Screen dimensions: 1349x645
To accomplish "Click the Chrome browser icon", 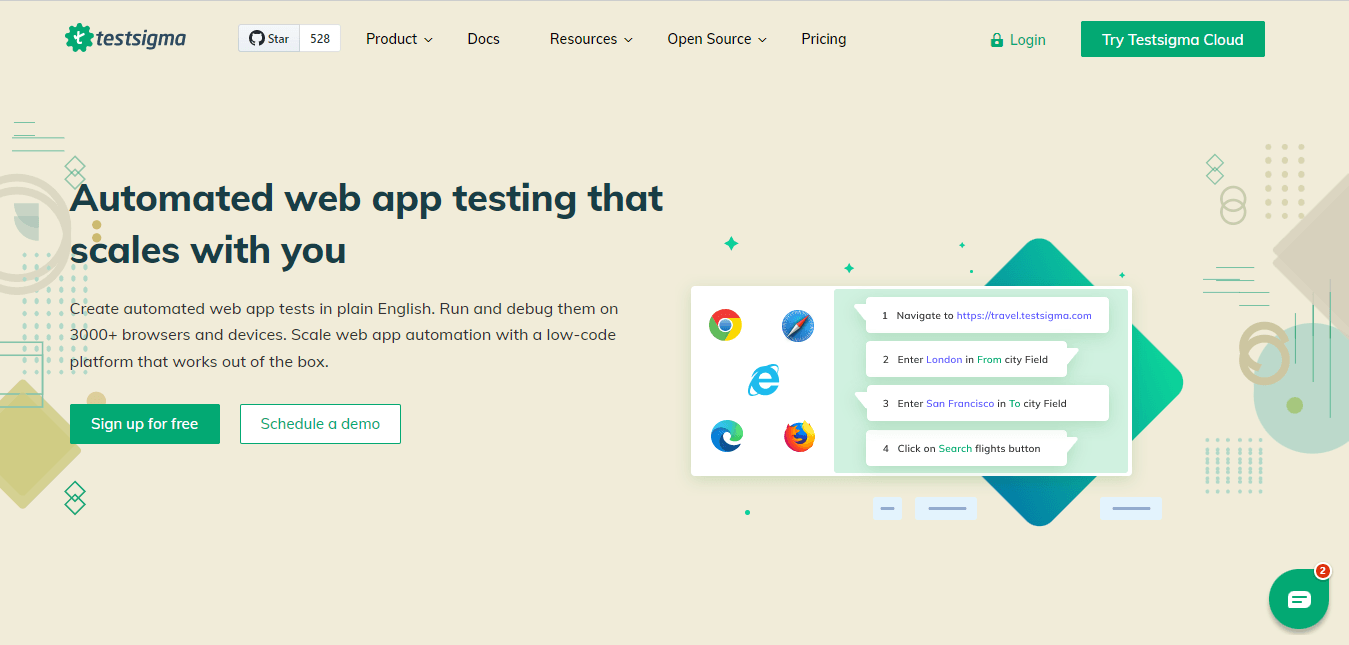I will pyautogui.click(x=725, y=325).
